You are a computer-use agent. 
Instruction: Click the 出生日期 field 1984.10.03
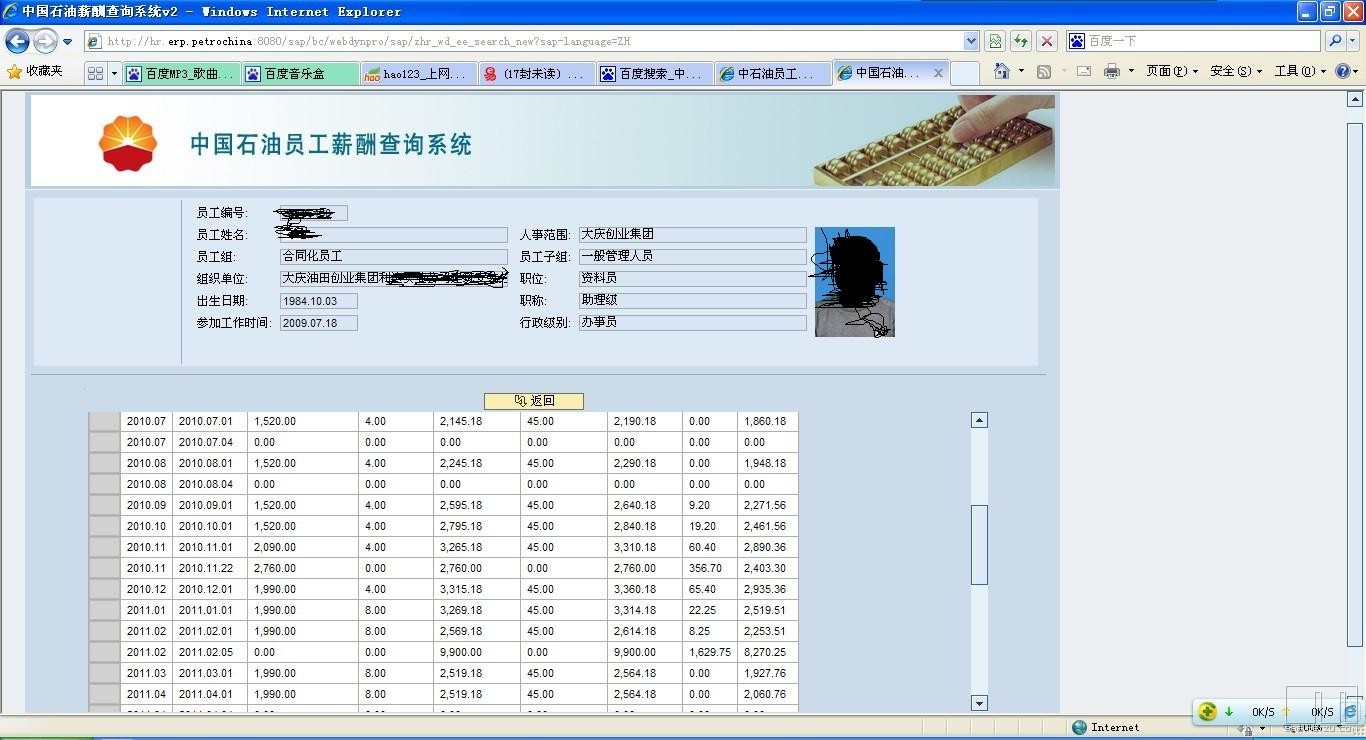pos(318,301)
